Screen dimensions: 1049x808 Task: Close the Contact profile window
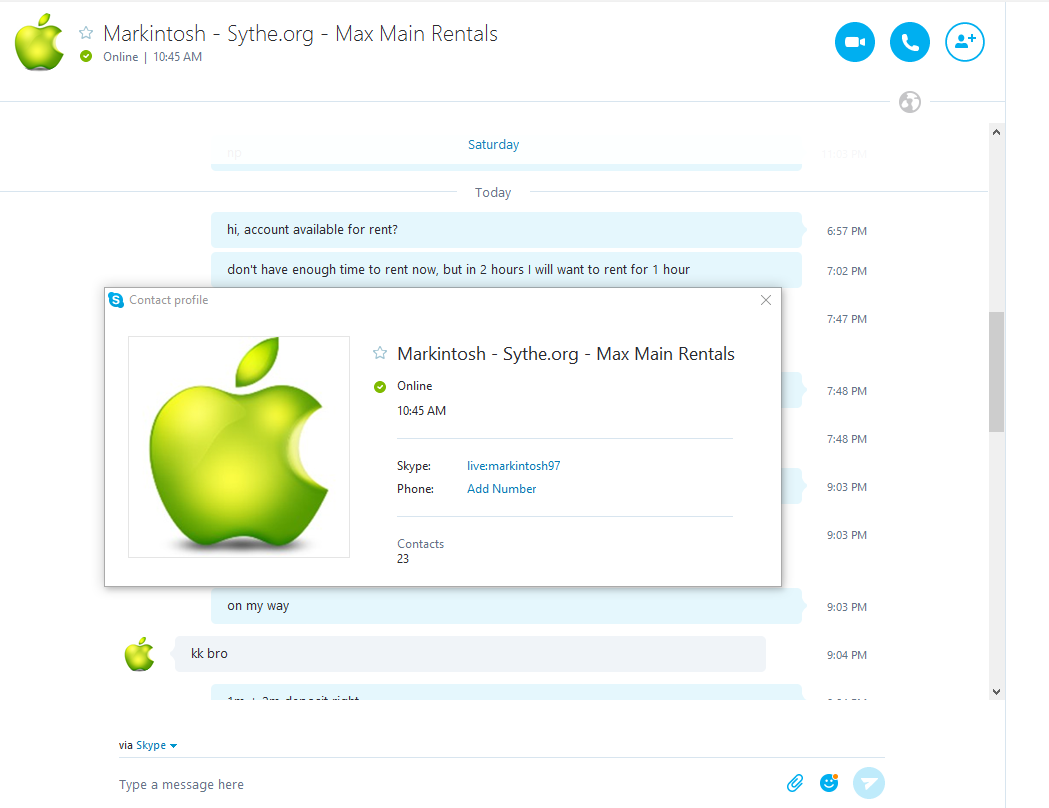coord(766,300)
